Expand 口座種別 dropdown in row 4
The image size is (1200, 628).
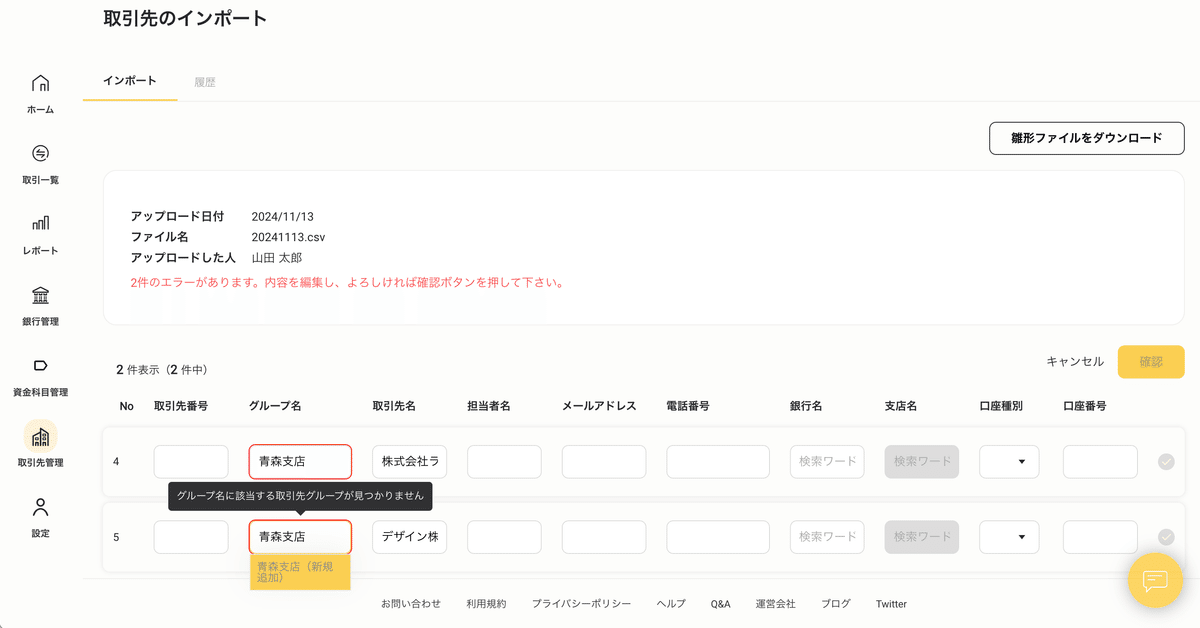pos(1009,462)
